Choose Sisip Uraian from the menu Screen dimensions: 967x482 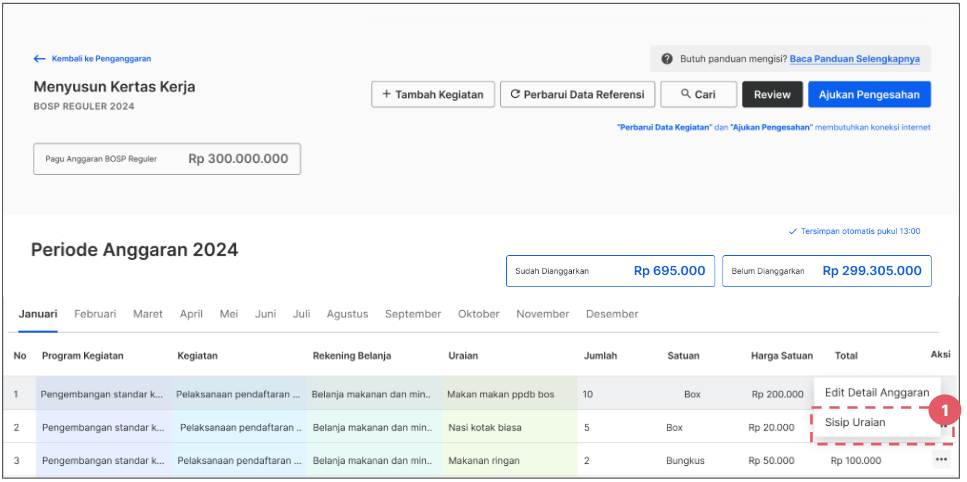[855, 422]
